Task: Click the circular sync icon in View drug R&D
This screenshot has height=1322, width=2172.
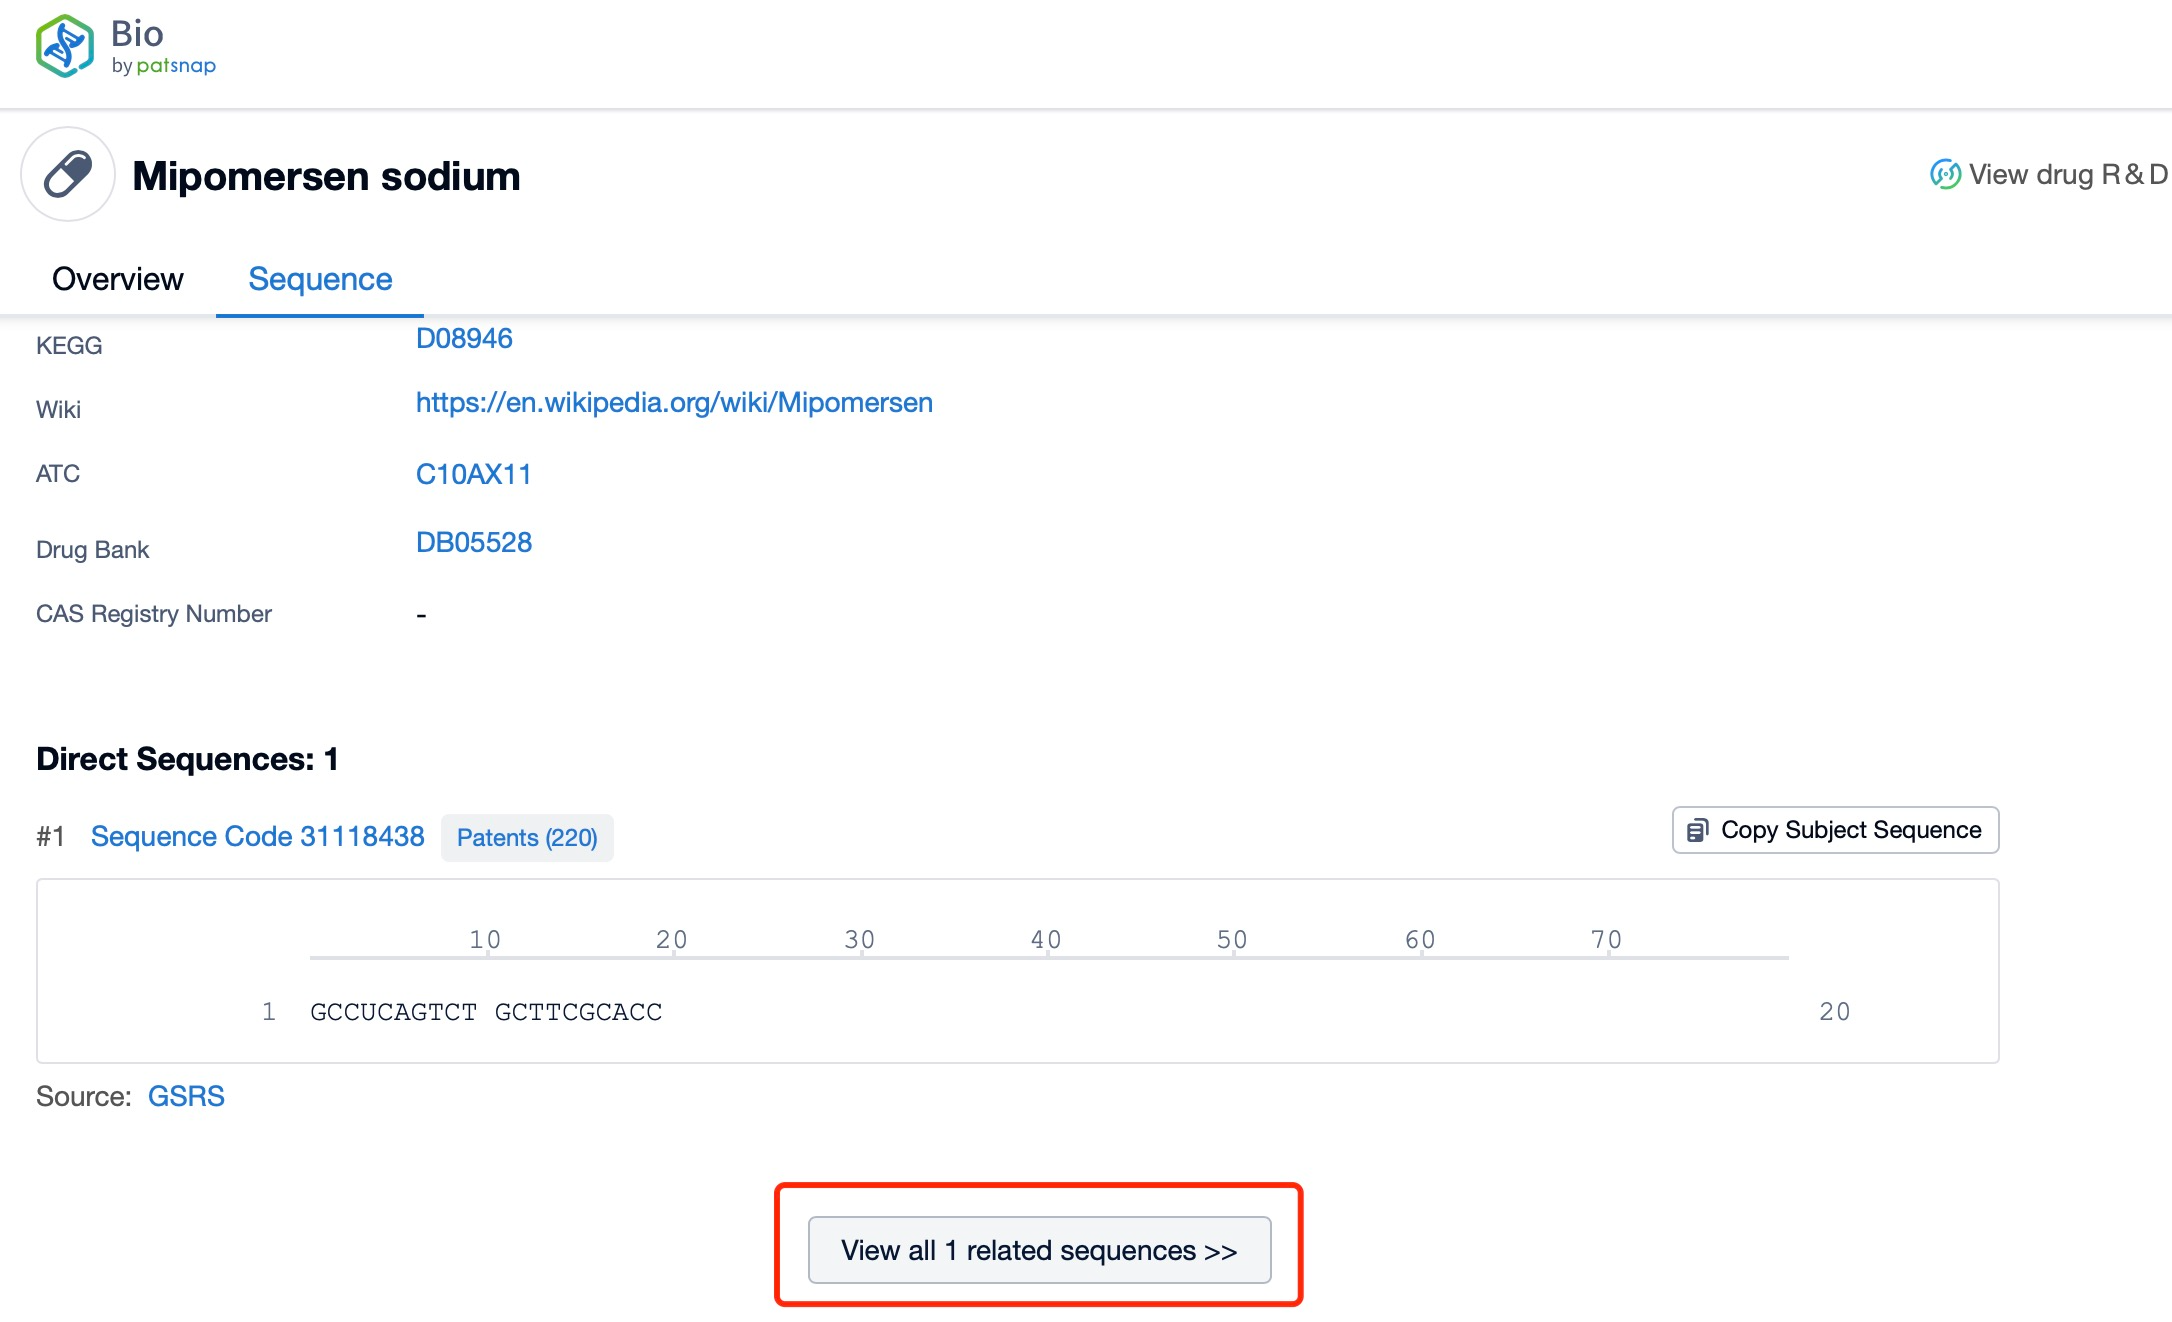Action: 1944,175
